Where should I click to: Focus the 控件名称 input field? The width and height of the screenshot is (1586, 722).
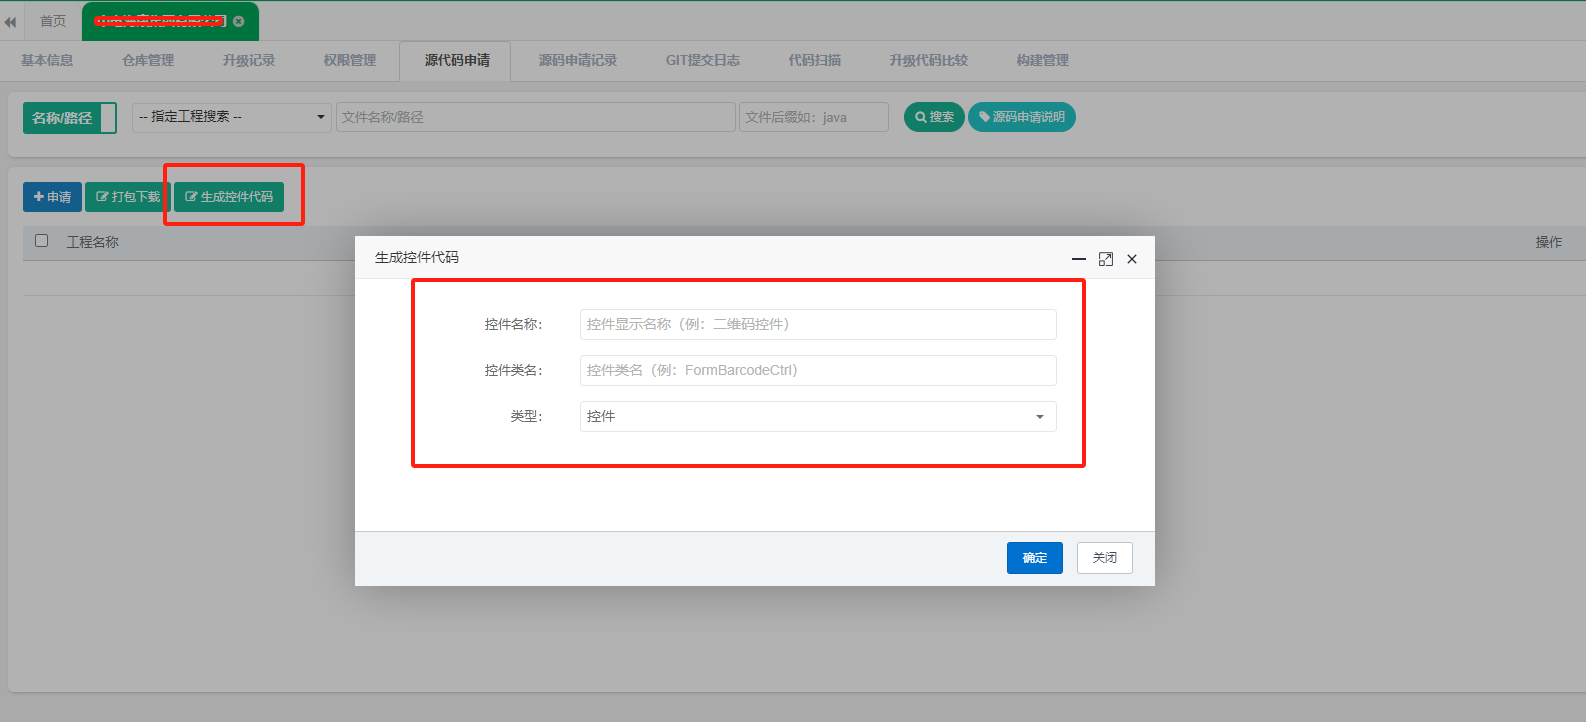click(818, 325)
